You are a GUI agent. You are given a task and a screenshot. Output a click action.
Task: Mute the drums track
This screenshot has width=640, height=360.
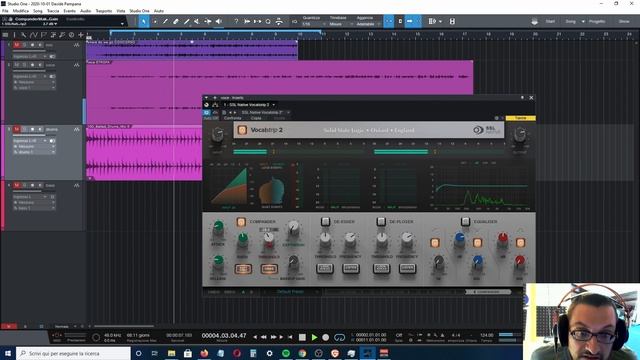pyautogui.click(x=16, y=129)
